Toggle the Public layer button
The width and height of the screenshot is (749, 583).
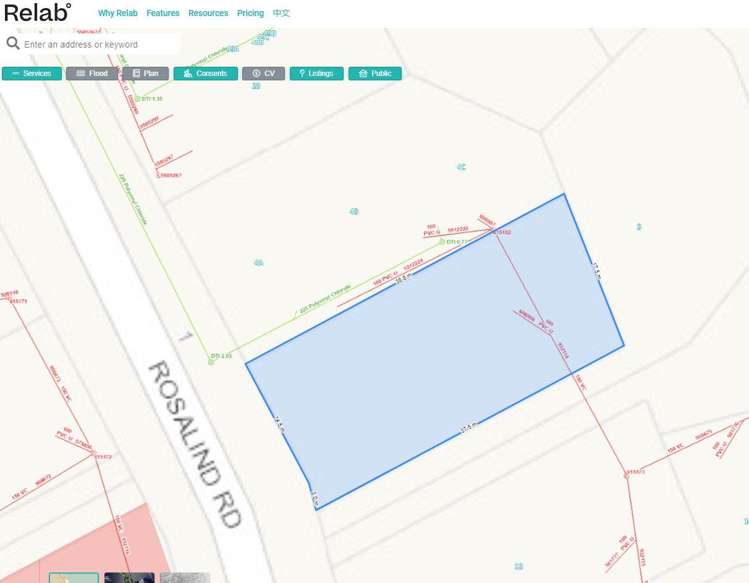[x=375, y=74]
